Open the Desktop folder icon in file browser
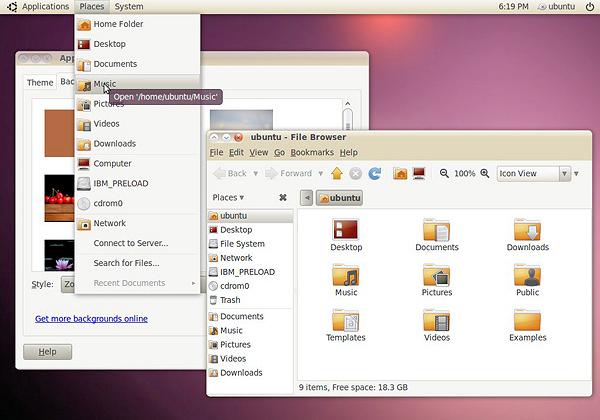Viewport: 600px width, 420px height. 346,230
